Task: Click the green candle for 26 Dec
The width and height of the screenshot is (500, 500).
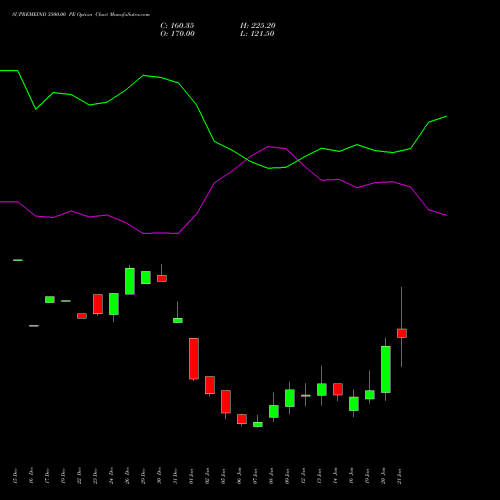Action: point(130,281)
